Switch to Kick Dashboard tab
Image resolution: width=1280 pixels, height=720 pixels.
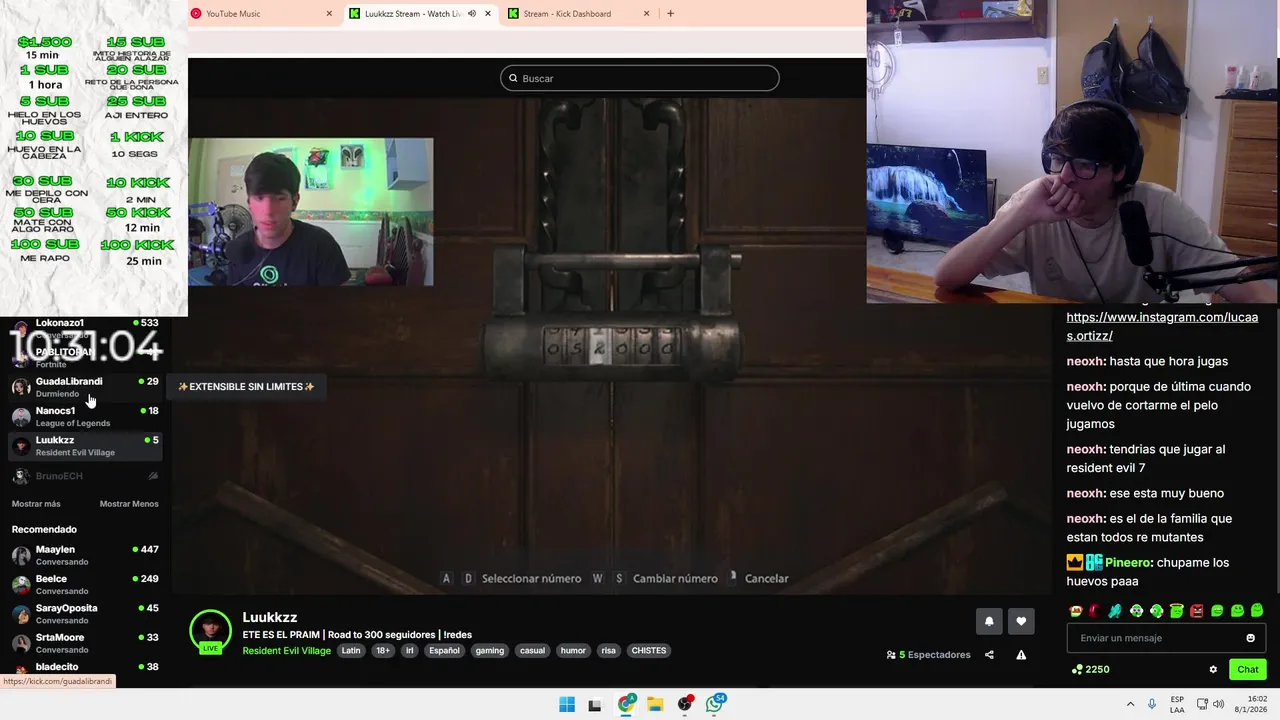(x=578, y=14)
